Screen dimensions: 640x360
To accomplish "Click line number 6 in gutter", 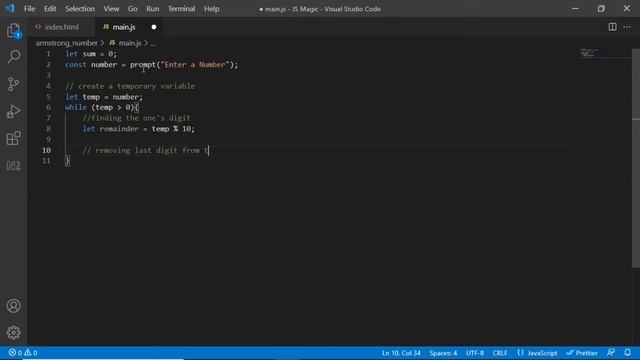I will pyautogui.click(x=48, y=107).
